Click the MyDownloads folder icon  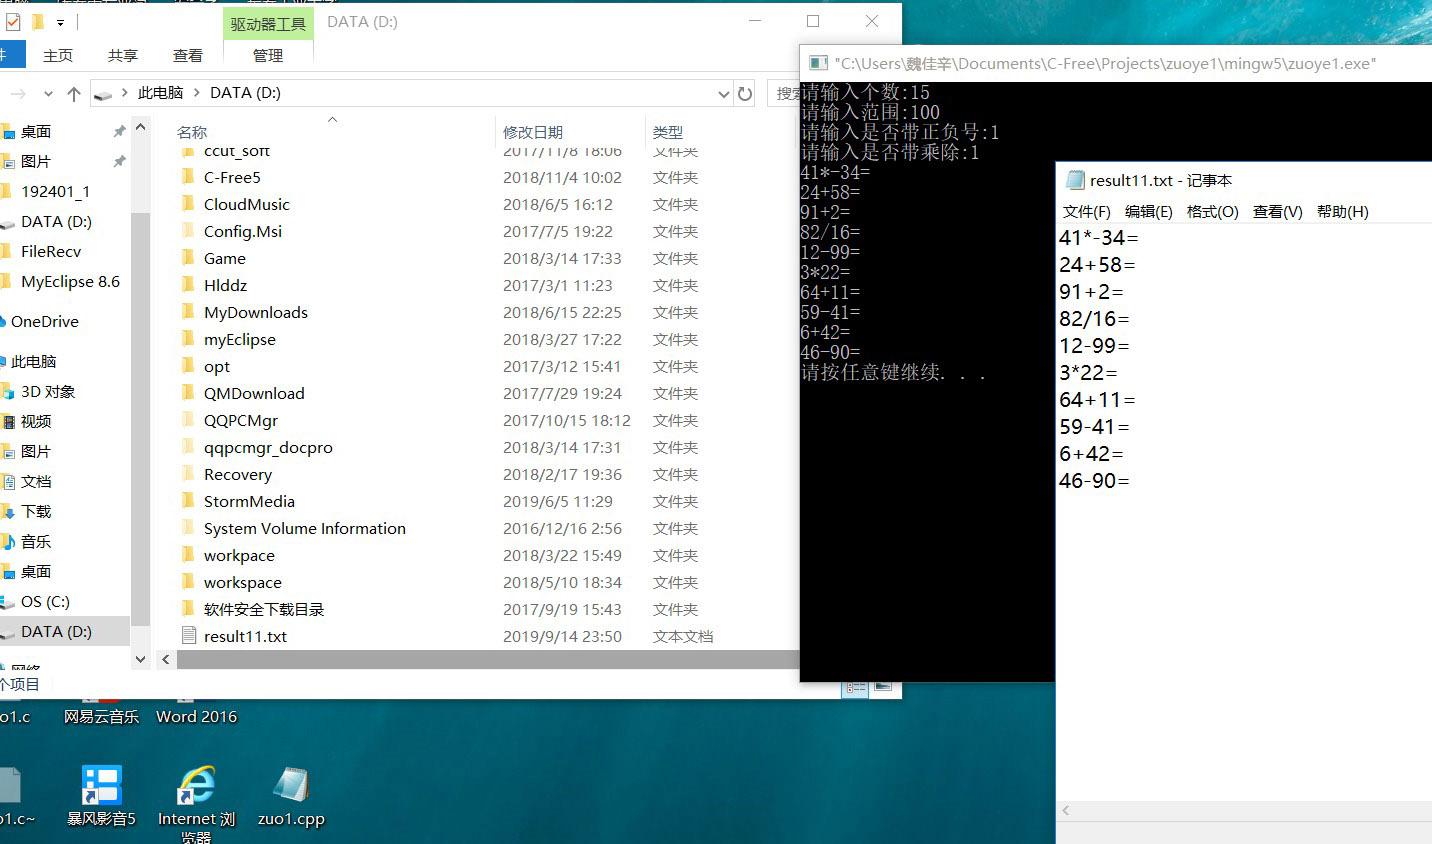coord(188,312)
